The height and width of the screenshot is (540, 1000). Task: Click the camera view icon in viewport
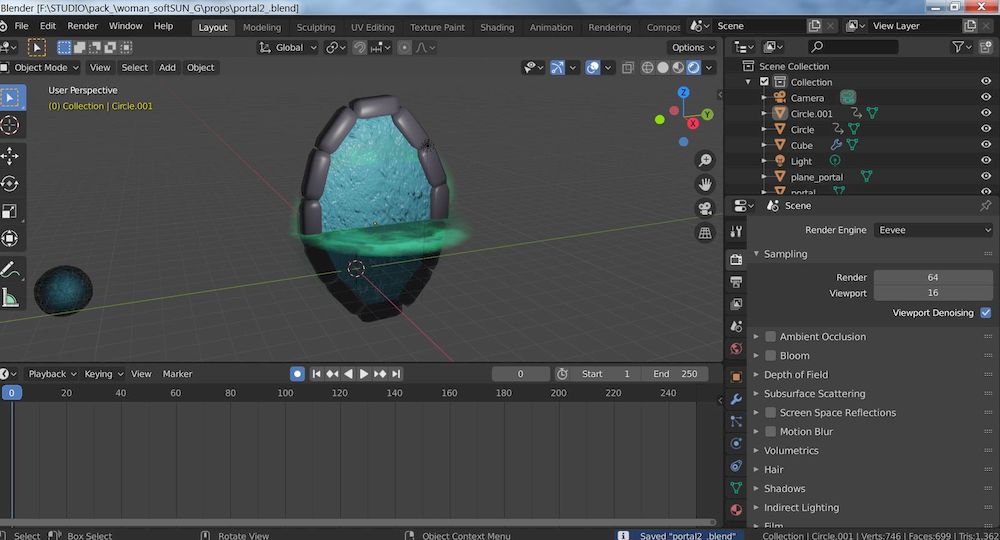pos(705,208)
